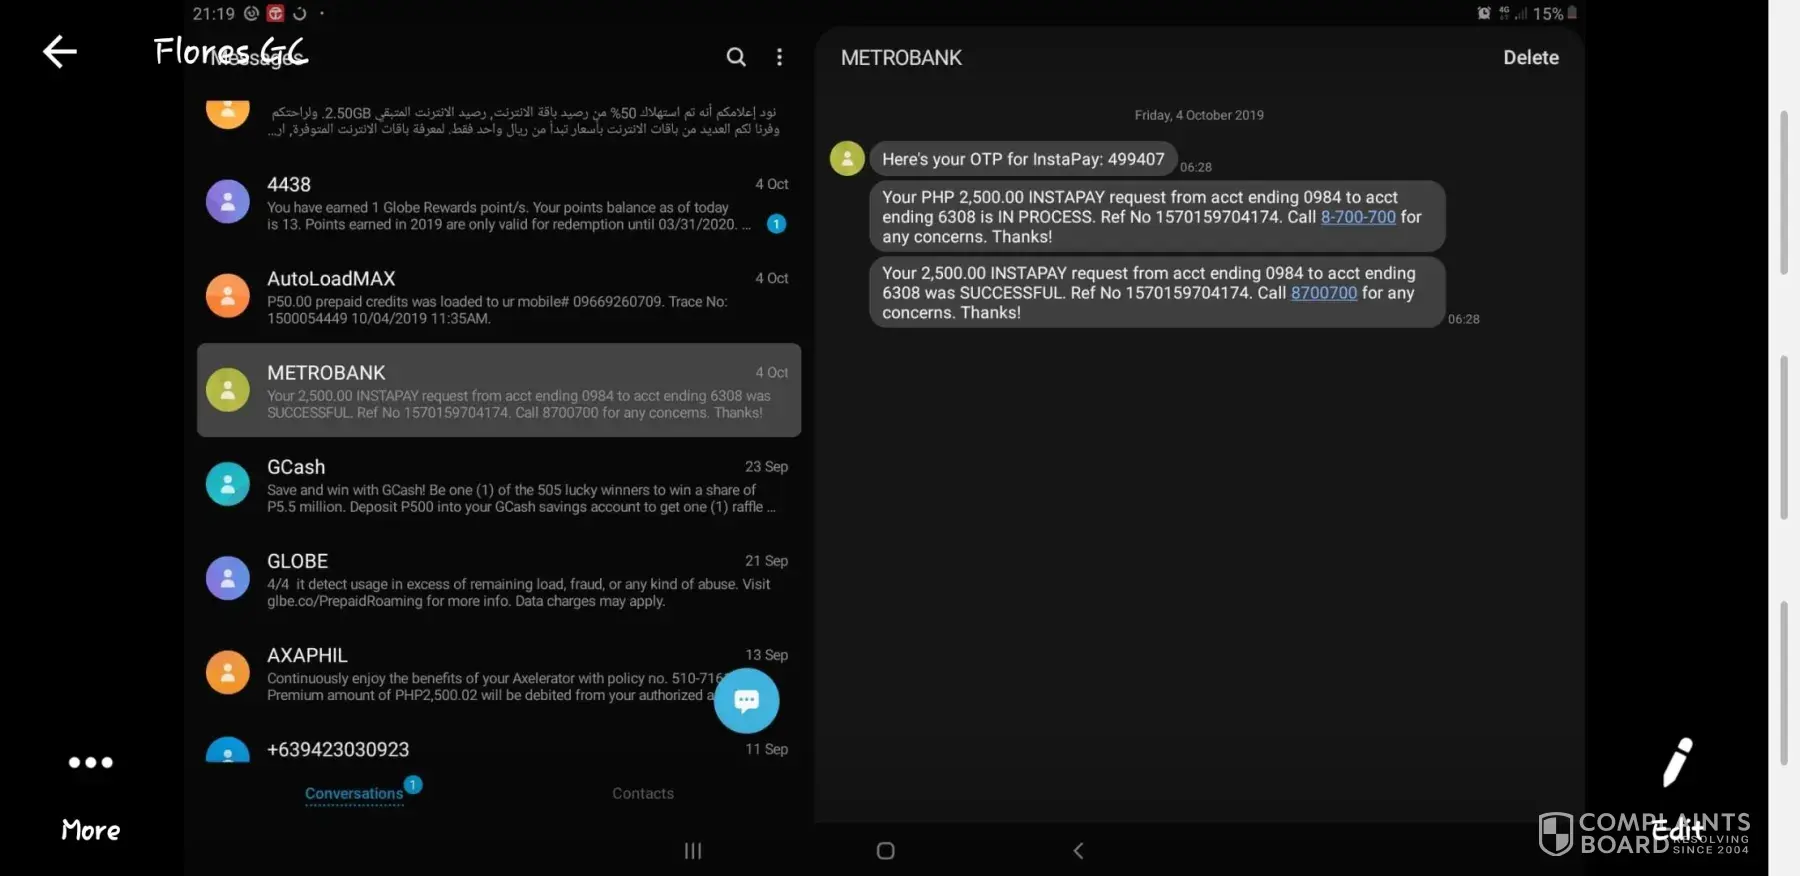
Task: Tap the white back arrow at top left
Action: (60, 52)
